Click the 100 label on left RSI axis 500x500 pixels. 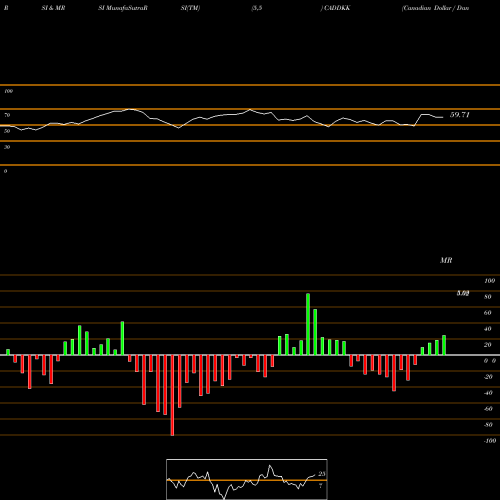click(x=8, y=91)
